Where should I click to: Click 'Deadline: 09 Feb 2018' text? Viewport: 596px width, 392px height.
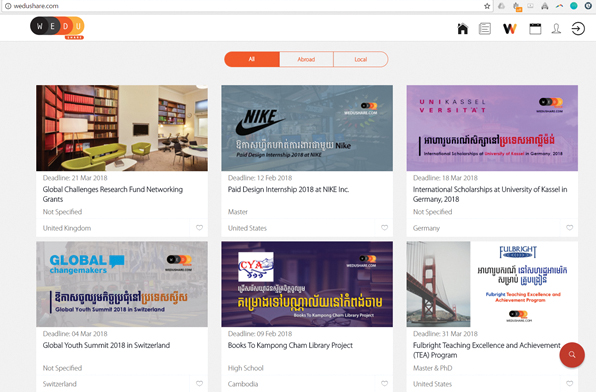260,333
